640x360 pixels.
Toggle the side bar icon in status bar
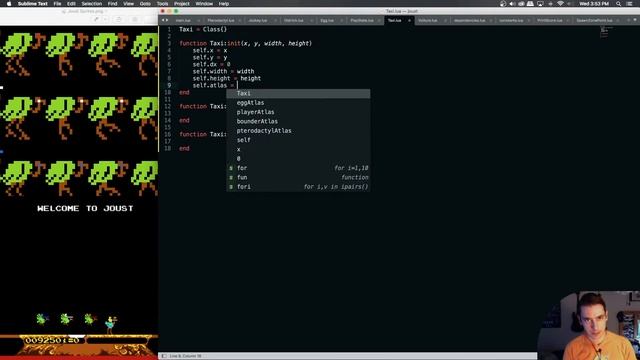pyautogui.click(x=164, y=356)
